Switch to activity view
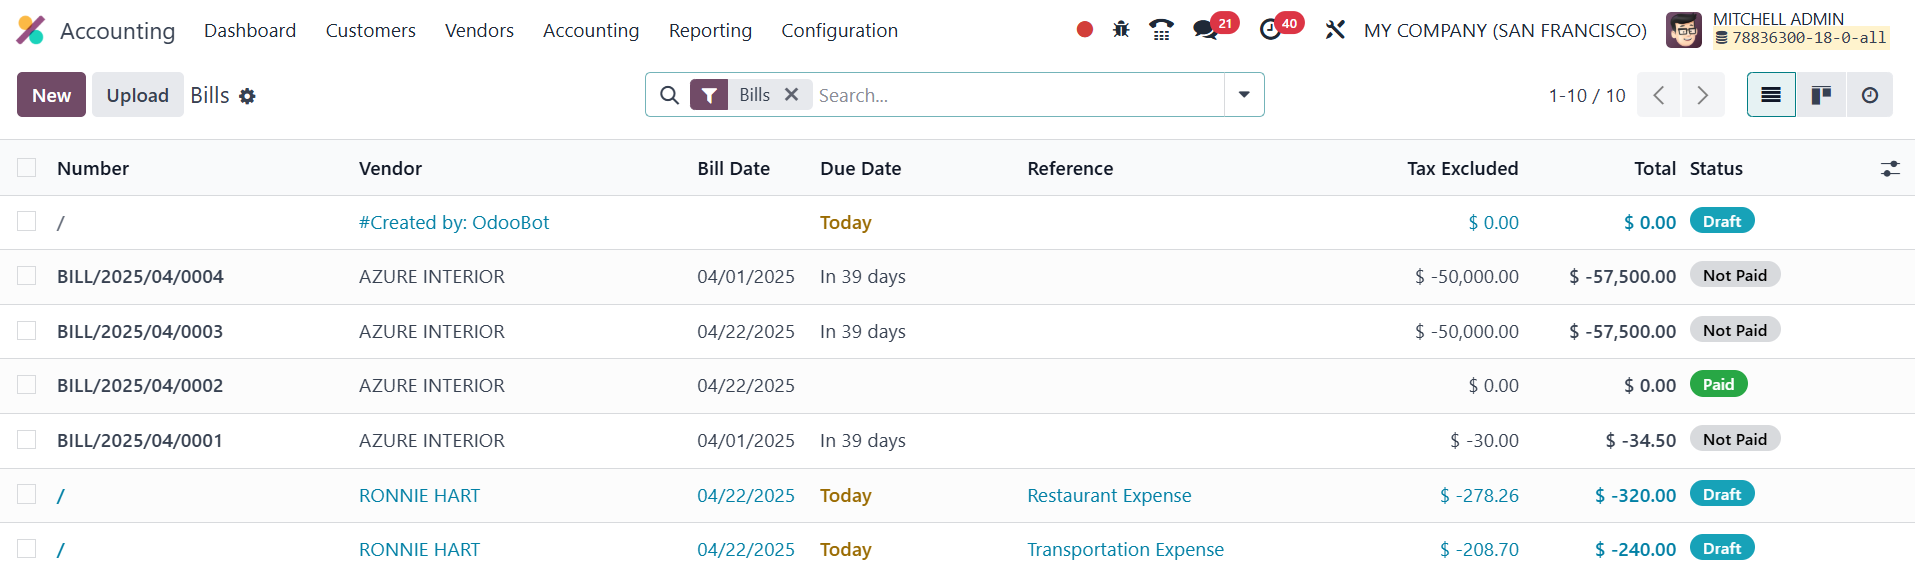This screenshot has height=576, width=1915. 1869,95
